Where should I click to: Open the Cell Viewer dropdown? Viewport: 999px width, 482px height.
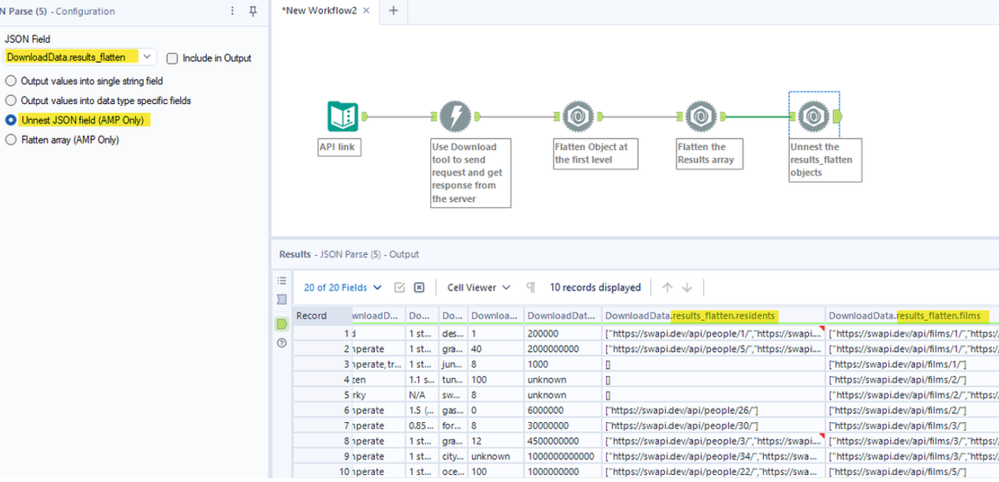pos(479,288)
